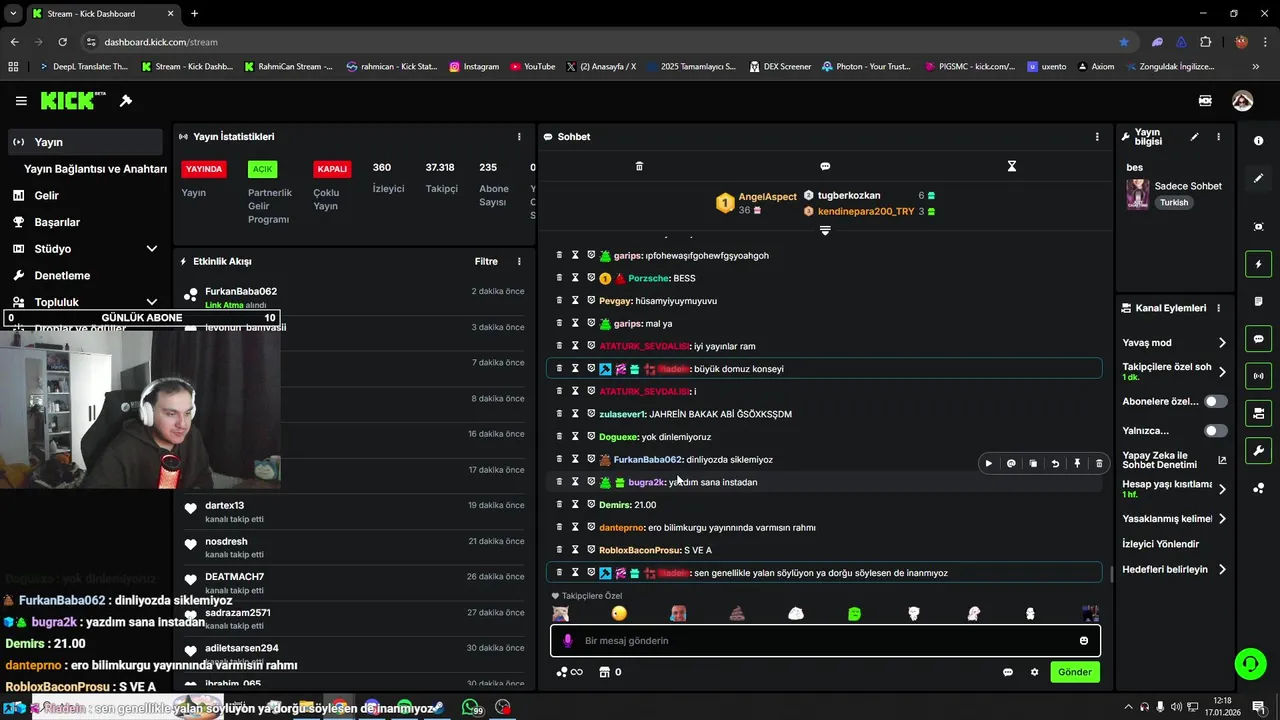Click the storefront icon in top header
Viewport: 1280px width, 720px height.
[x=1205, y=101]
